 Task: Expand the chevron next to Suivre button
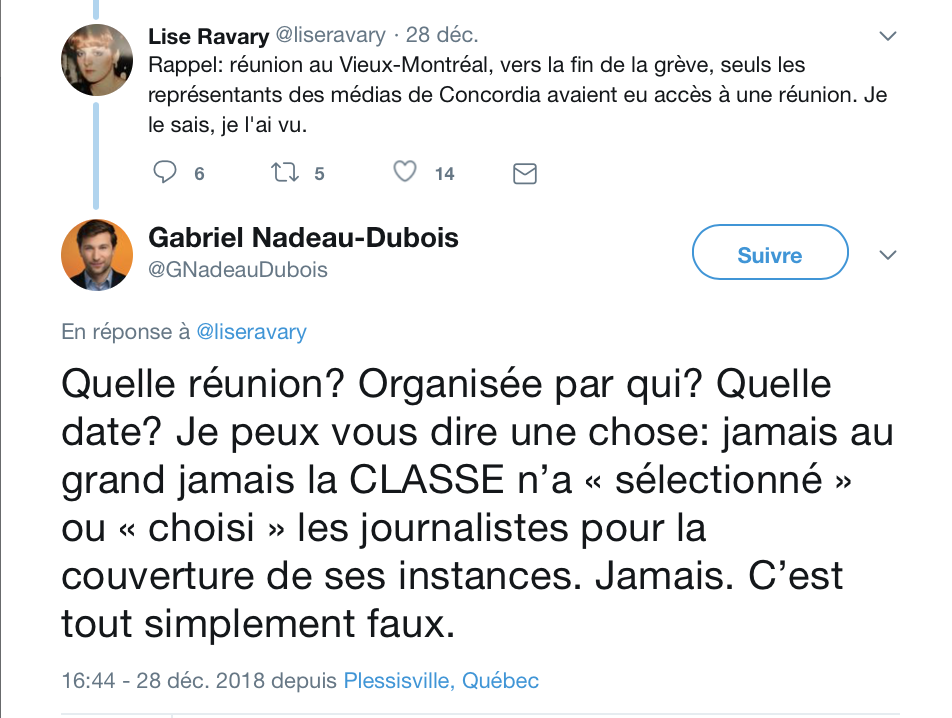point(888,255)
